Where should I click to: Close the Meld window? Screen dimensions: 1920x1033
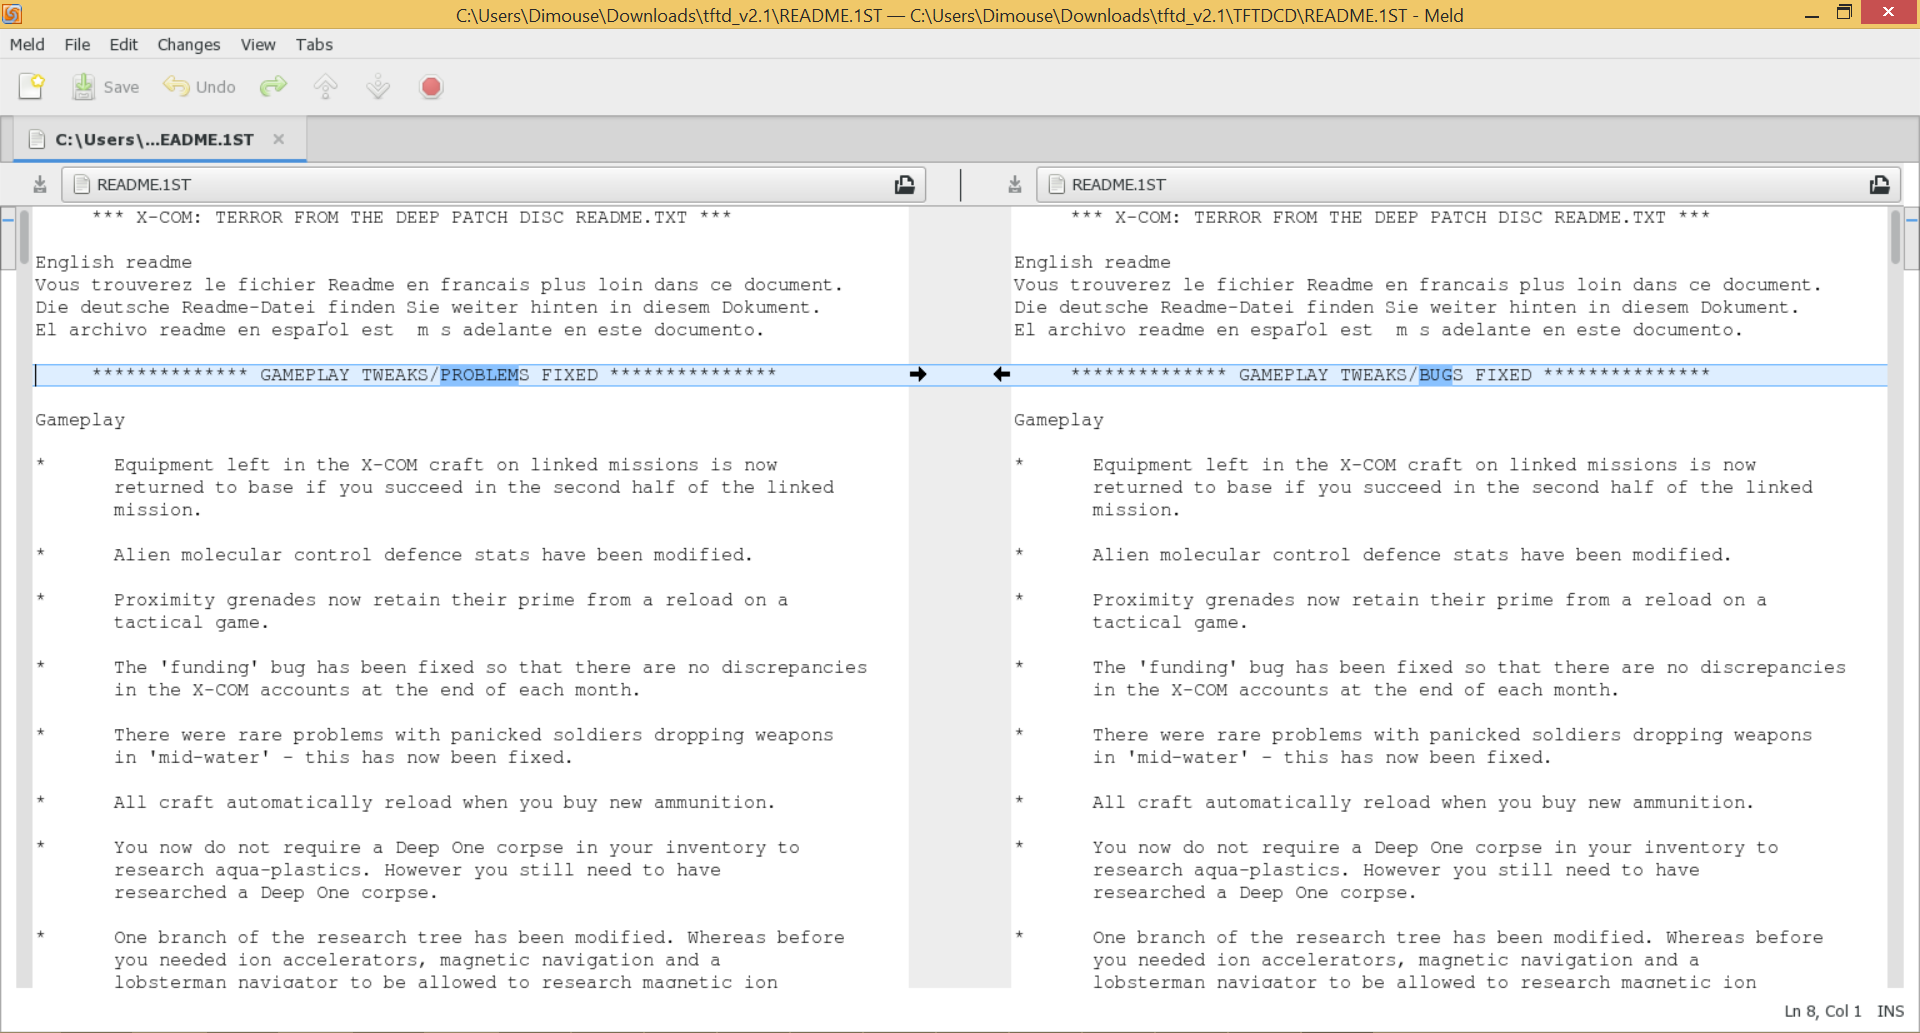point(1888,12)
